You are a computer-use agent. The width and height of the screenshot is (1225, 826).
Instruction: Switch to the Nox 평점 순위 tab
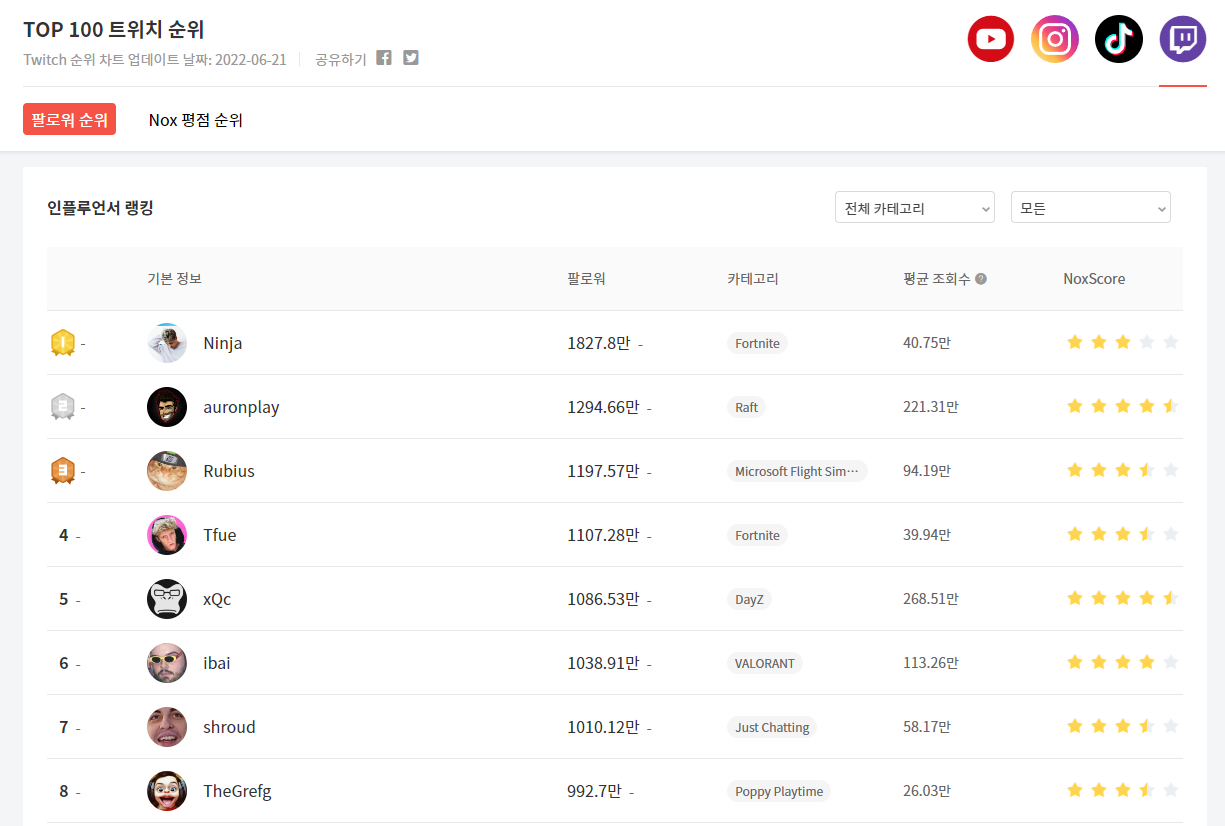(x=196, y=120)
